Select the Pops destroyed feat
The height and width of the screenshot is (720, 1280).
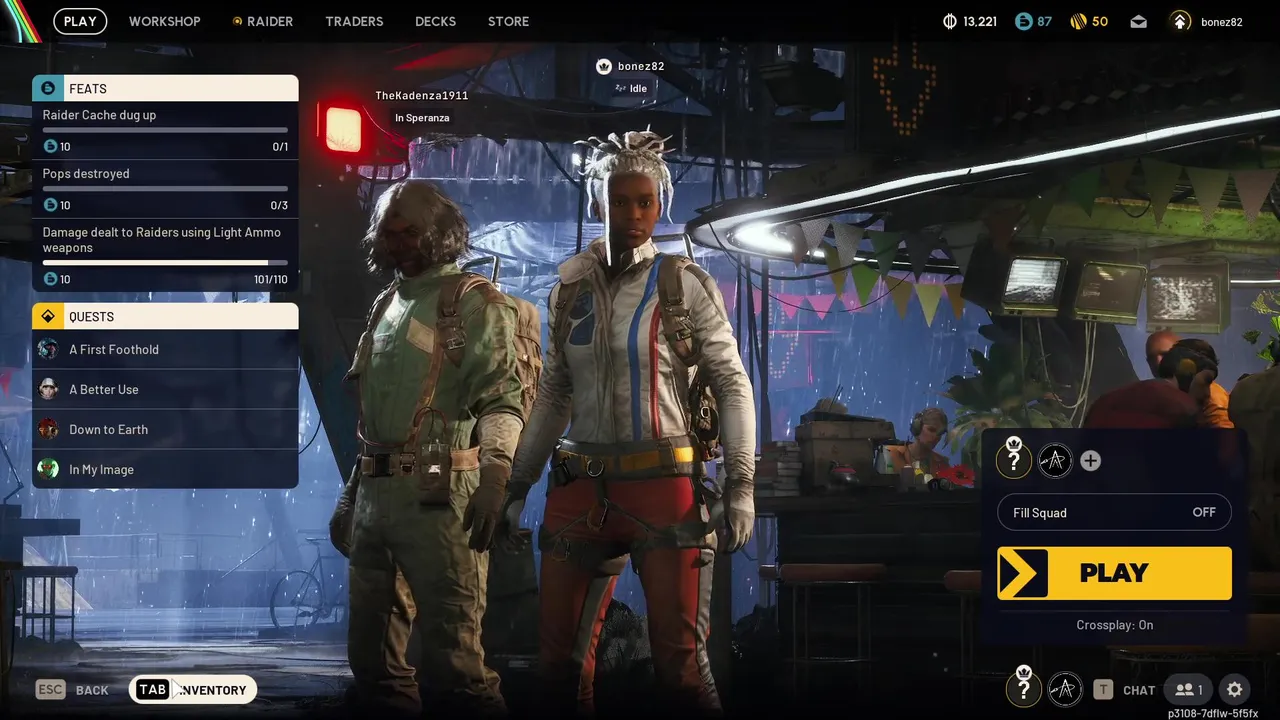(x=165, y=189)
